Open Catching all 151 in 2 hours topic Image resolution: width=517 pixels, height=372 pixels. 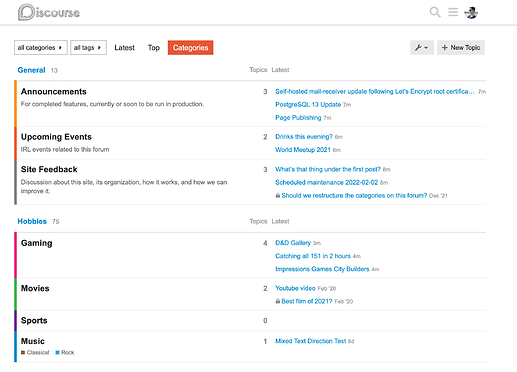(x=313, y=256)
